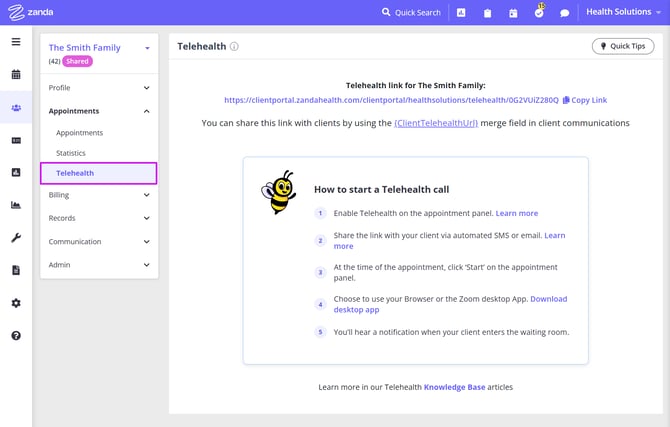The width and height of the screenshot is (670, 427).
Task: Select the Telehealth menu item
Action: point(75,173)
